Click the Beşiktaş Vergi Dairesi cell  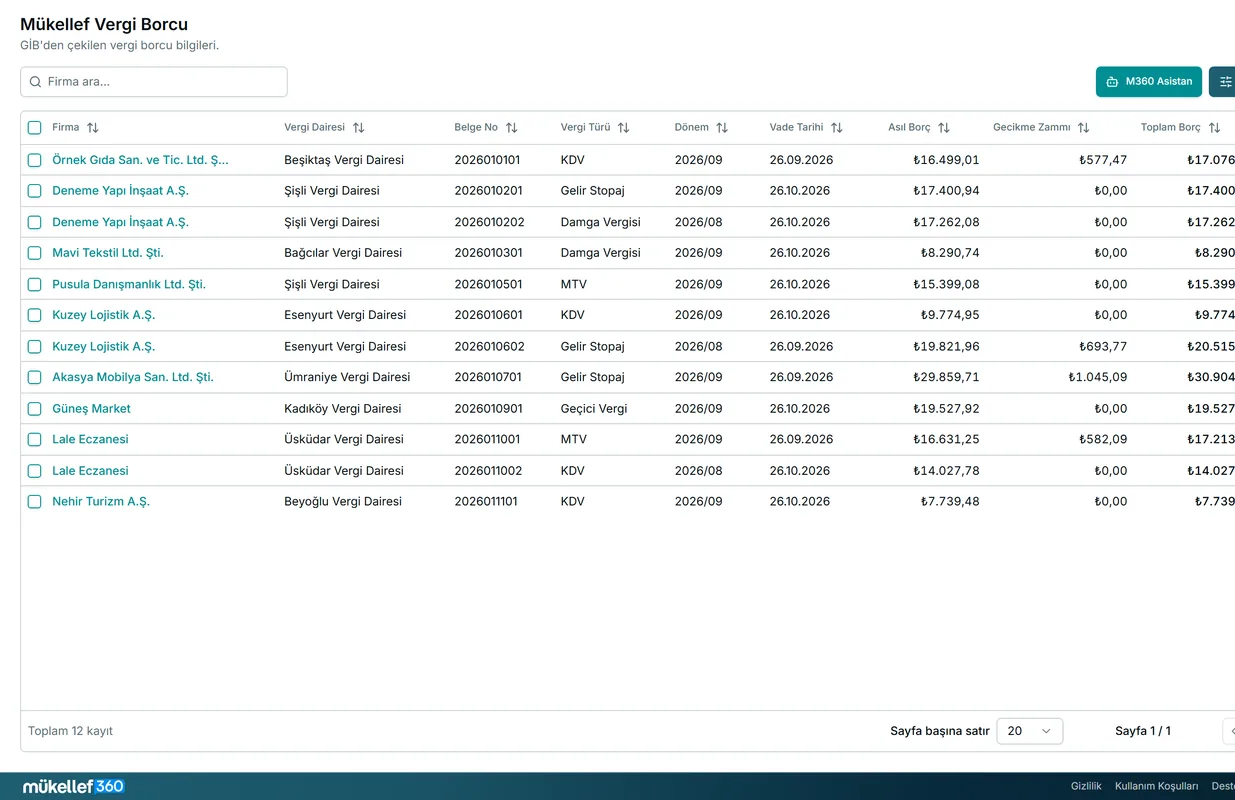[x=344, y=160]
